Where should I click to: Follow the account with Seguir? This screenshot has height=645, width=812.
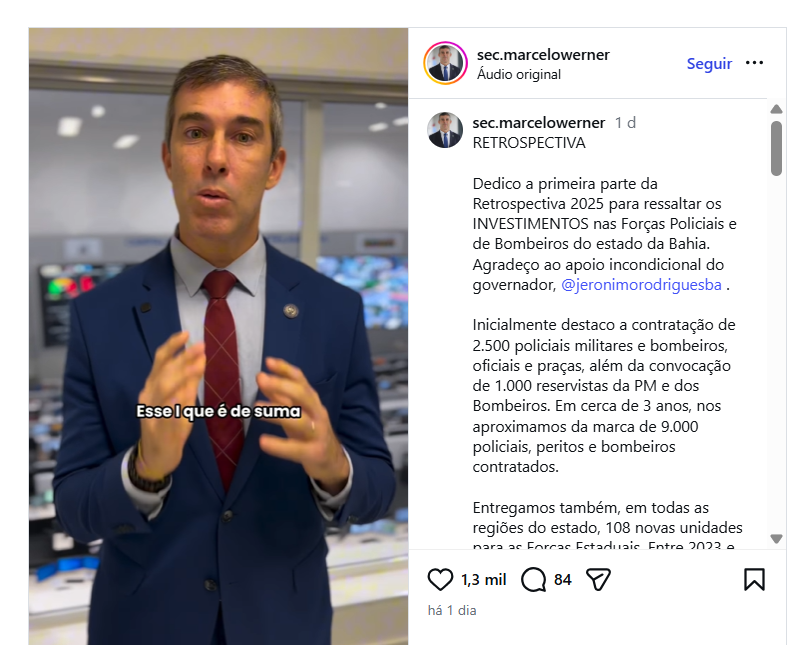pyautogui.click(x=709, y=63)
